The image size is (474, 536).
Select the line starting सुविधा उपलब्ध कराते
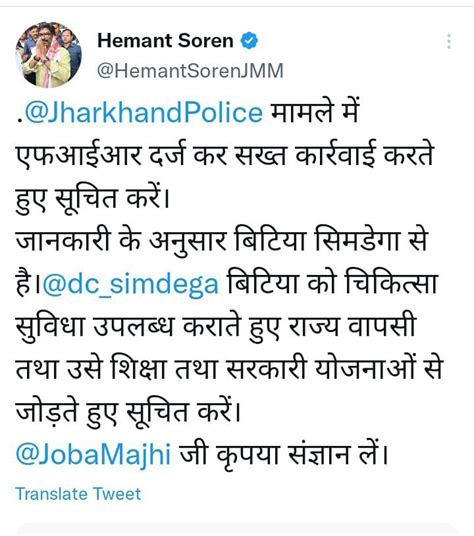click(216, 327)
